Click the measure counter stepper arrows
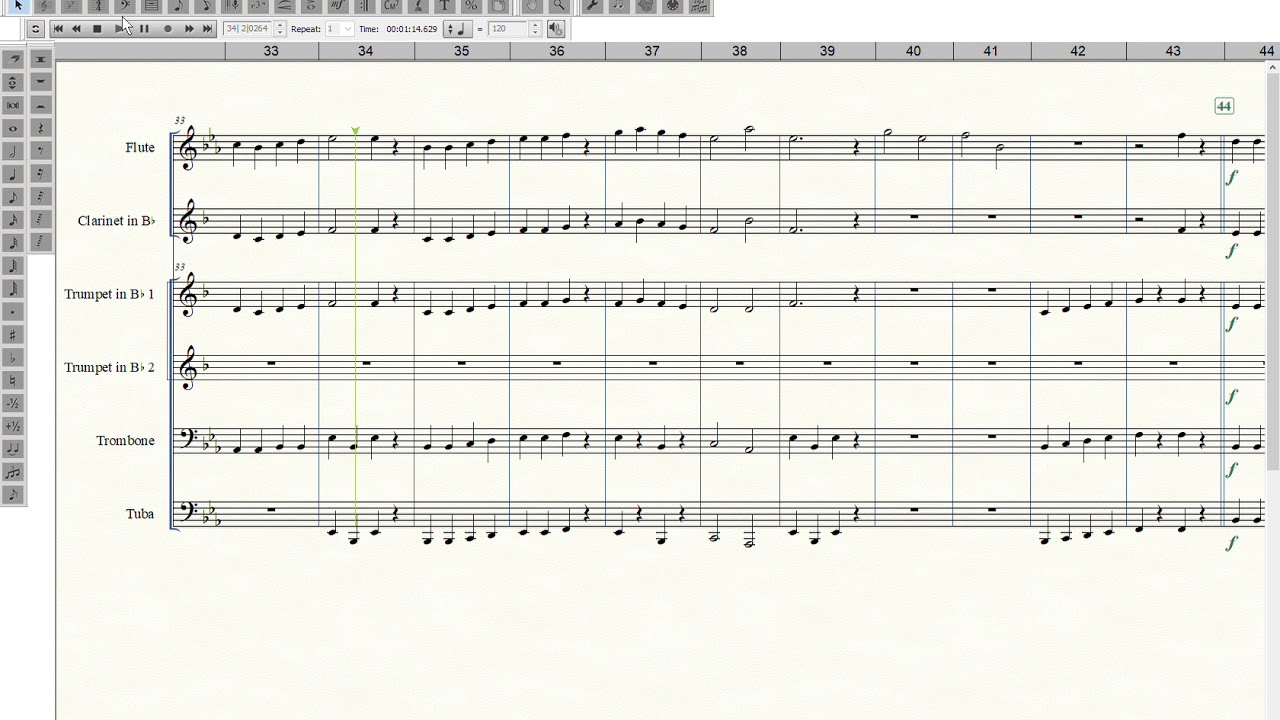 pos(280,29)
